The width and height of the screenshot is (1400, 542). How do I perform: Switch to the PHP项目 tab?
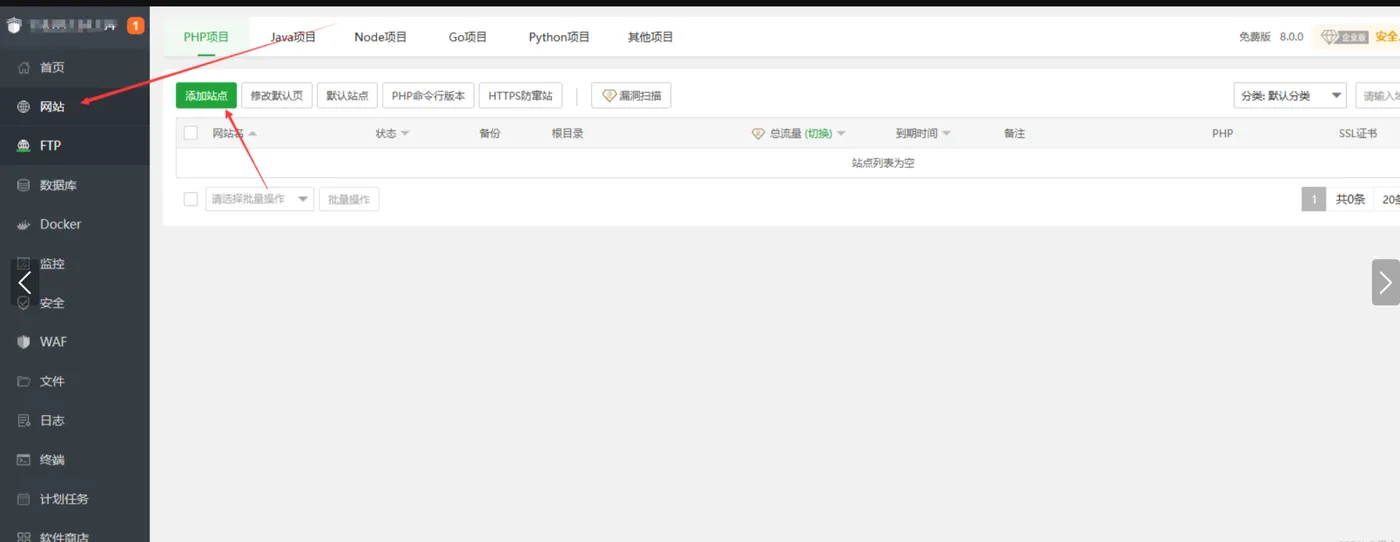[206, 37]
